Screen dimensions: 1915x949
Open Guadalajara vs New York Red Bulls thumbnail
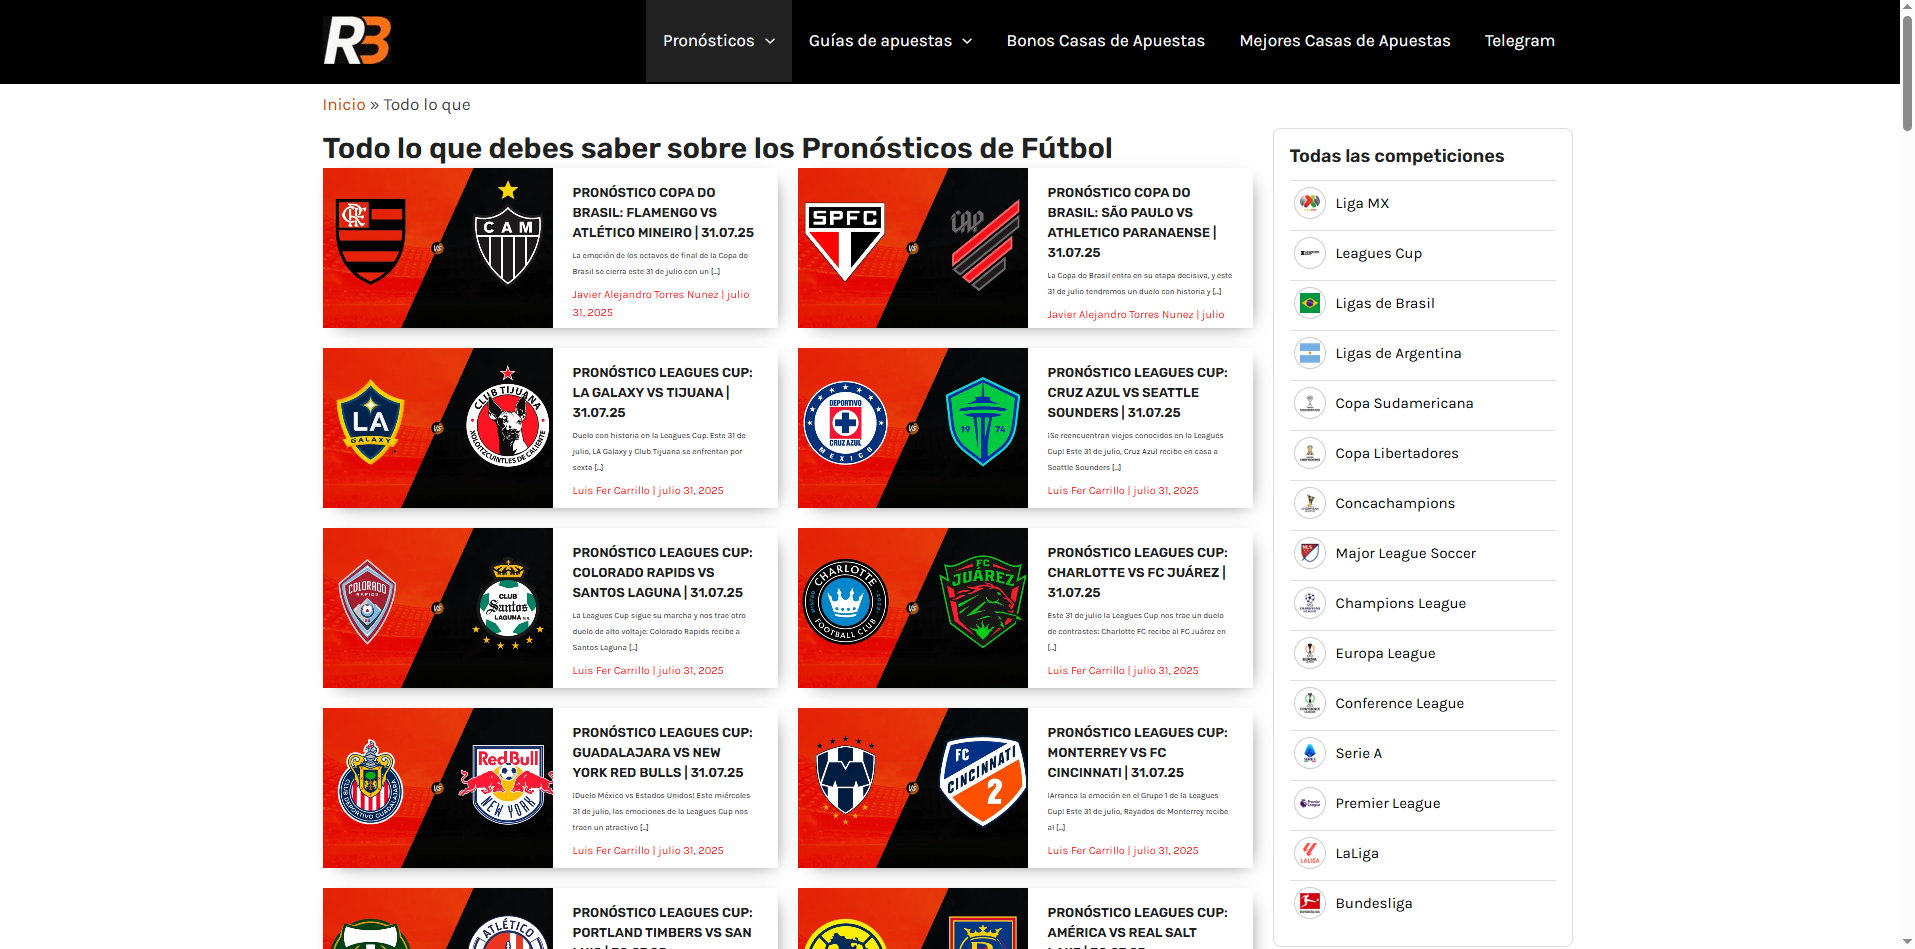438,788
